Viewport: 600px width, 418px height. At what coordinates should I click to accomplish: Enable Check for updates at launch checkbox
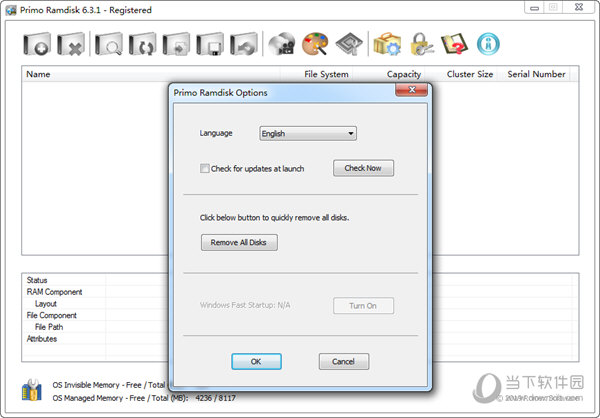(x=205, y=168)
